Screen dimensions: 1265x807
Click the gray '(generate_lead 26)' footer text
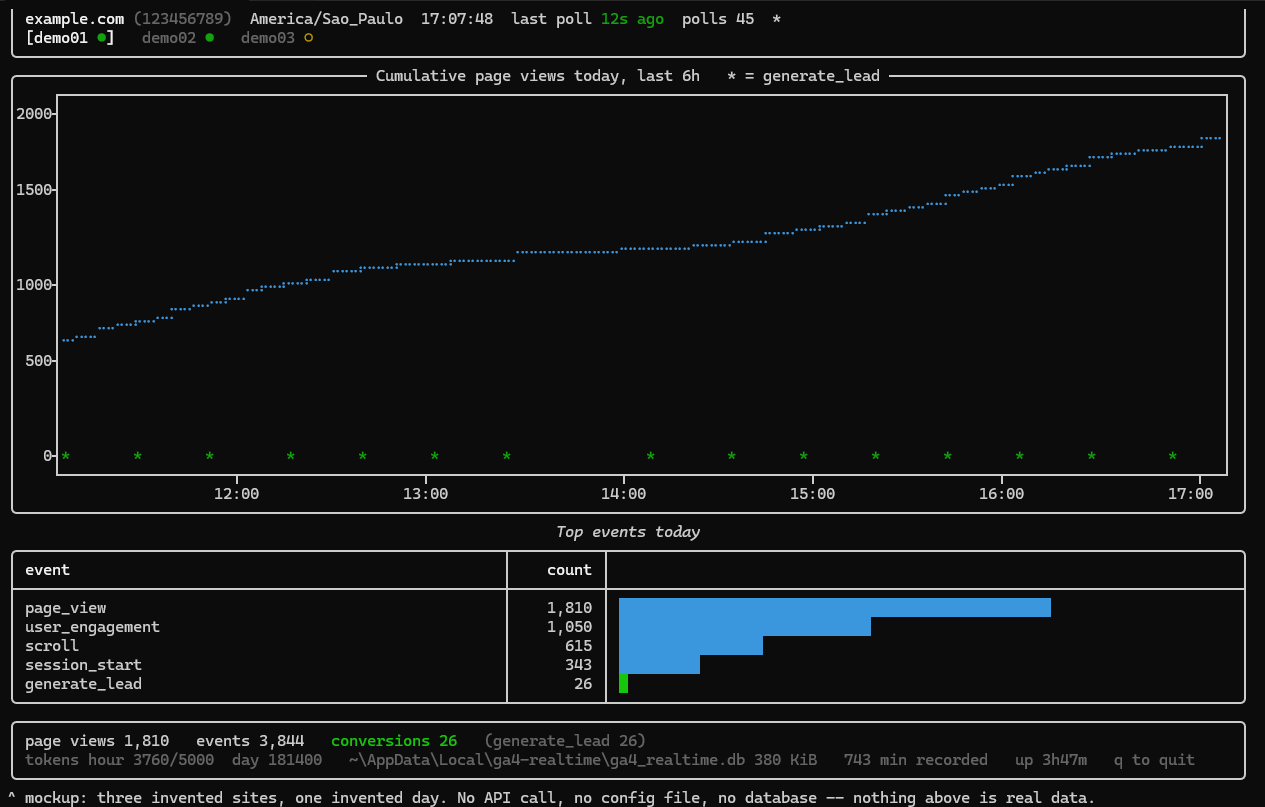565,741
